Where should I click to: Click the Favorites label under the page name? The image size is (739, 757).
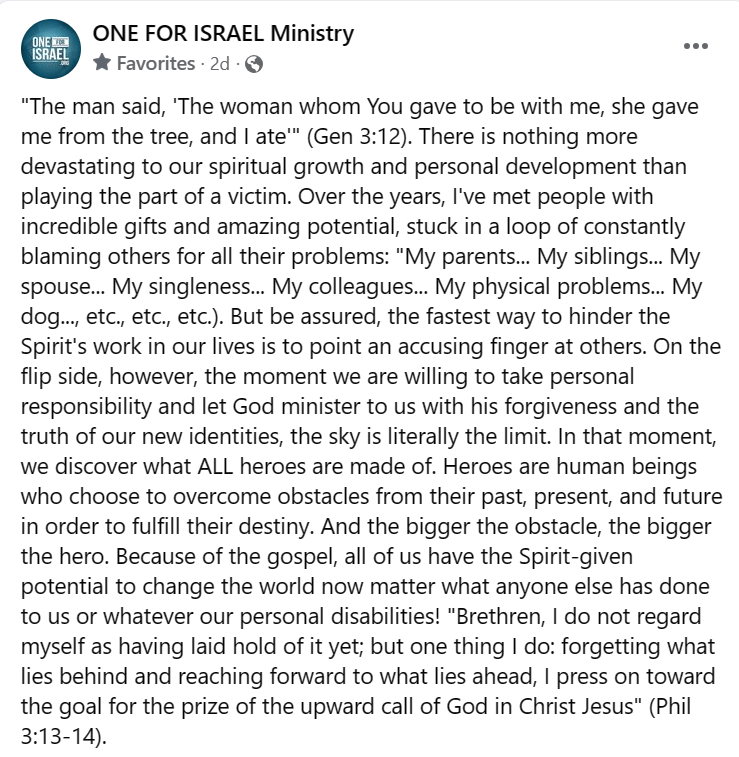click(155, 64)
